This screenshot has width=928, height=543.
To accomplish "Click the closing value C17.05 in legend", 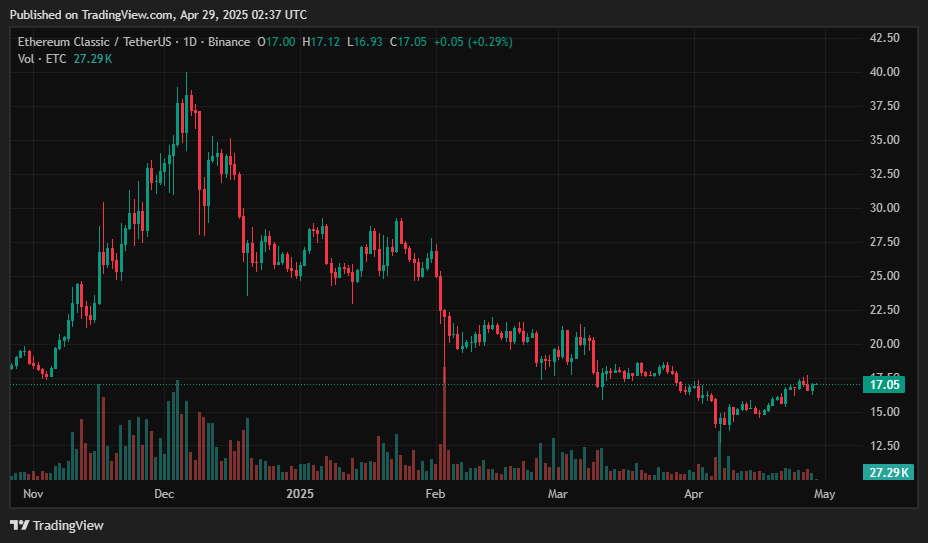I will pos(408,42).
